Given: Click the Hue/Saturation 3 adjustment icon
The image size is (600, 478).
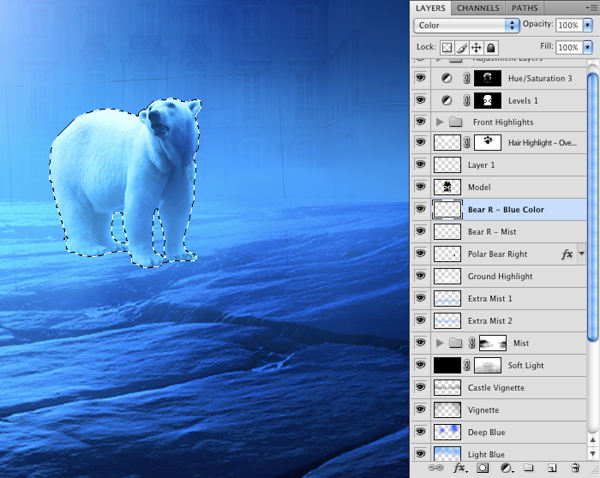Looking at the screenshot, I should point(447,78).
